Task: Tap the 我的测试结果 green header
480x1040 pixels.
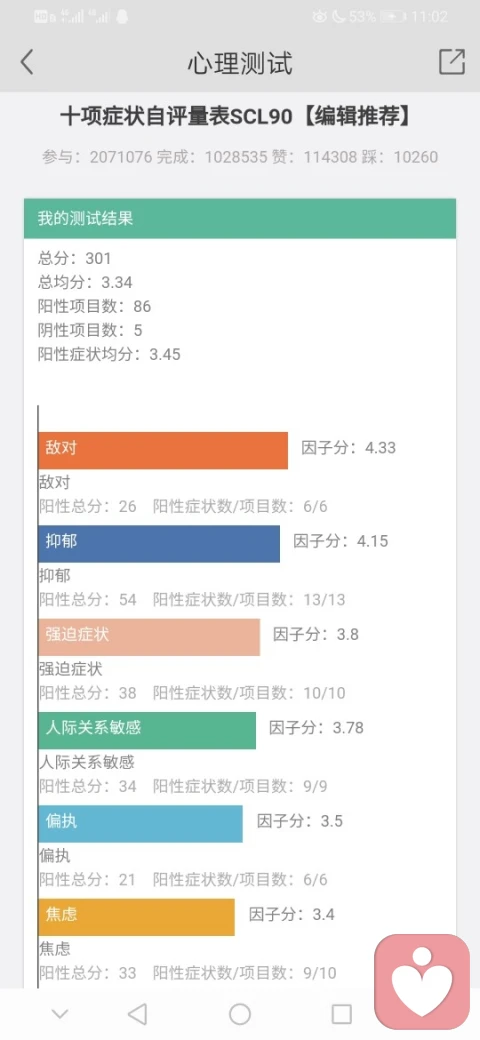Action: point(240,218)
